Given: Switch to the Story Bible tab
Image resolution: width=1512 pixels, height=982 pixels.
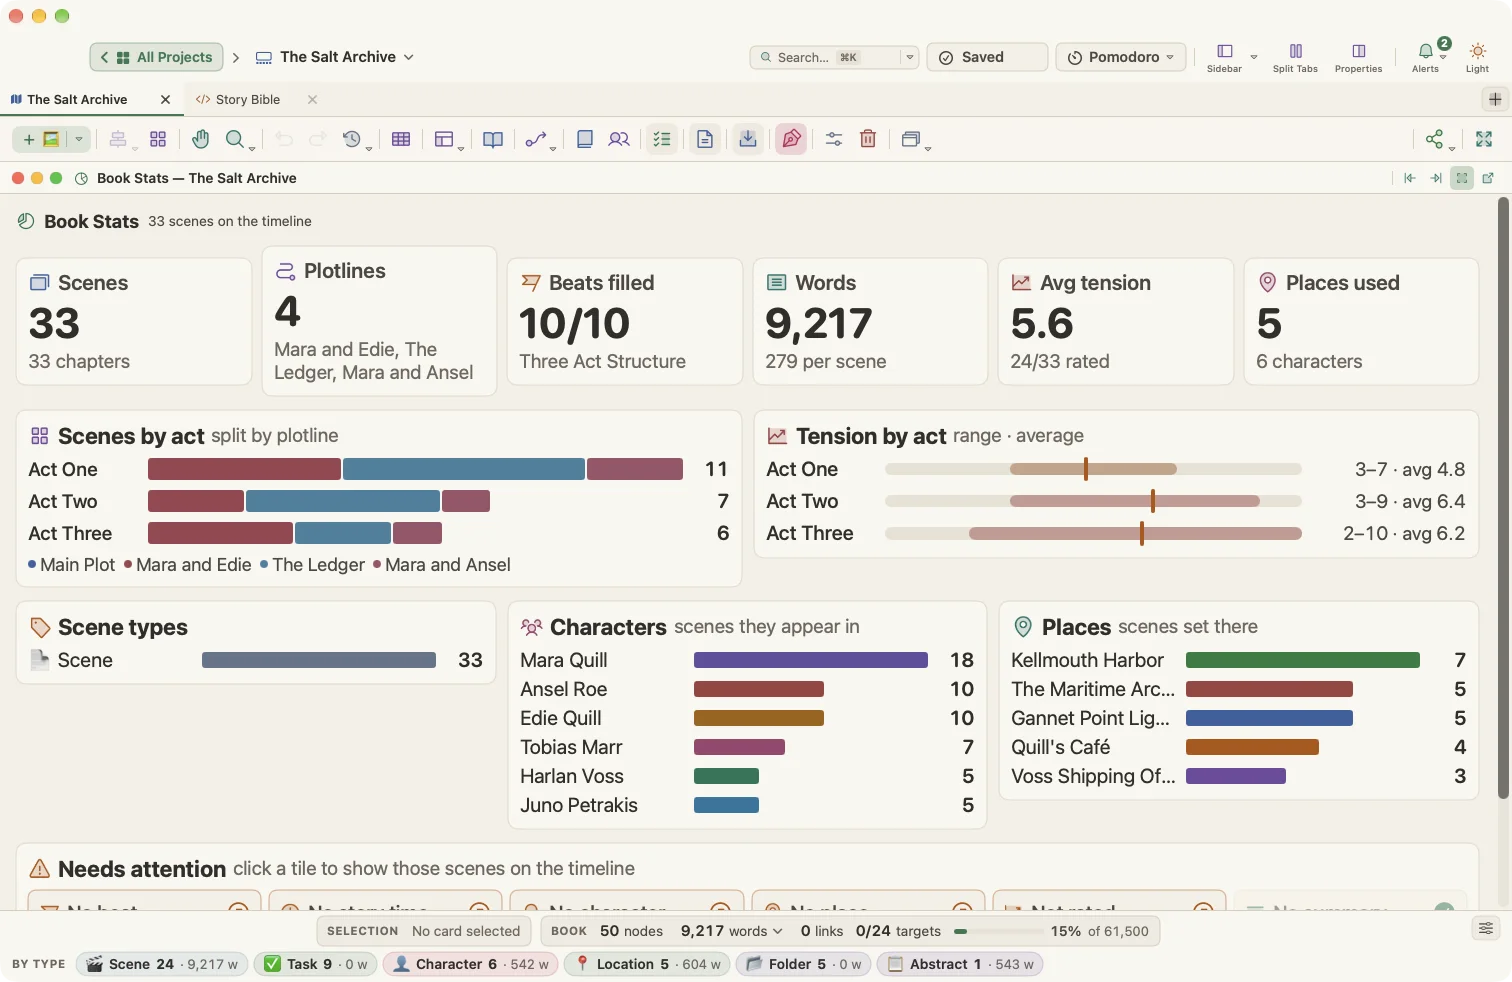Looking at the screenshot, I should click(x=246, y=99).
